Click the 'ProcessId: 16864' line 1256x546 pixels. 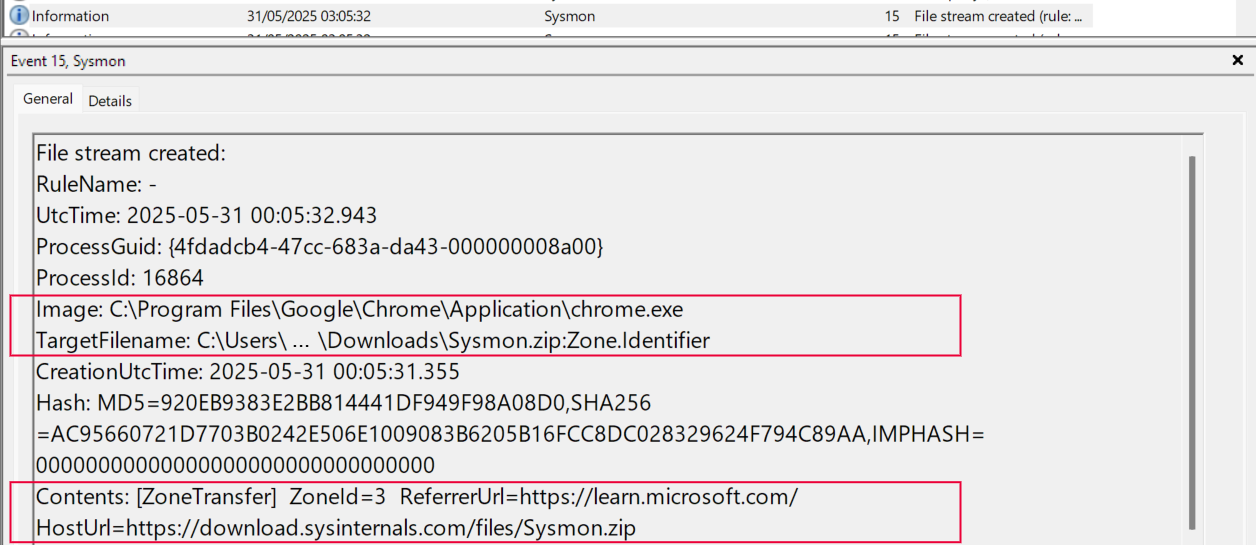click(x=120, y=277)
